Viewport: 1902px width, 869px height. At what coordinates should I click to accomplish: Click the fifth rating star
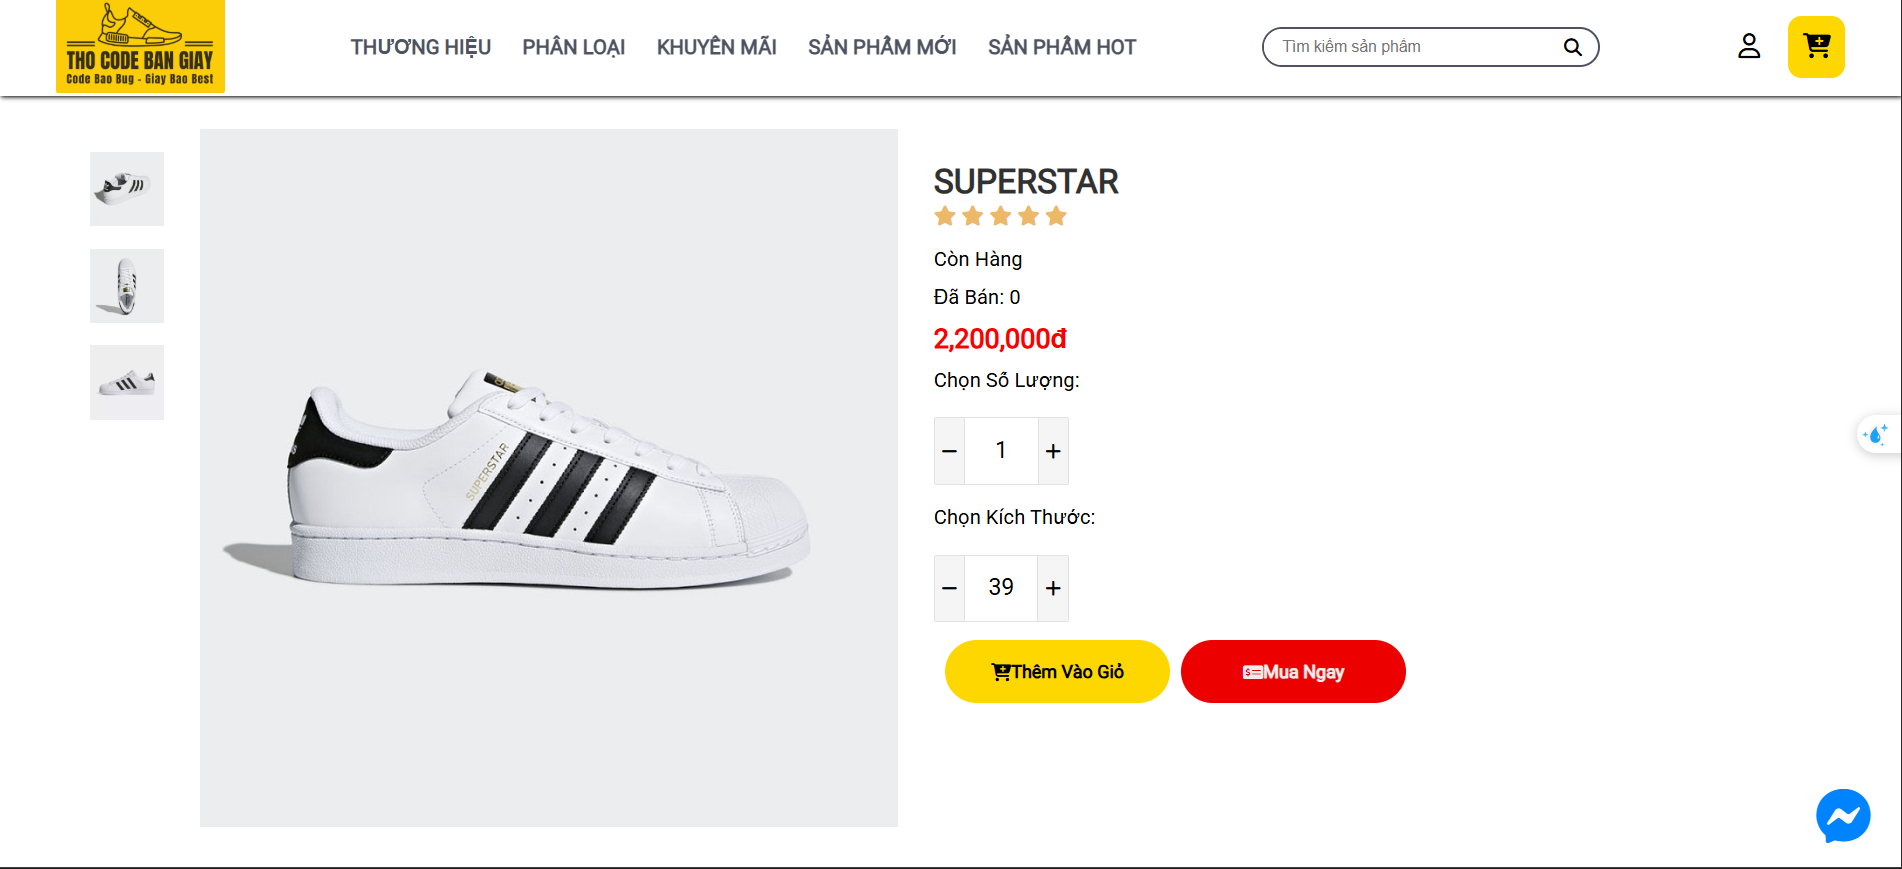click(1057, 216)
